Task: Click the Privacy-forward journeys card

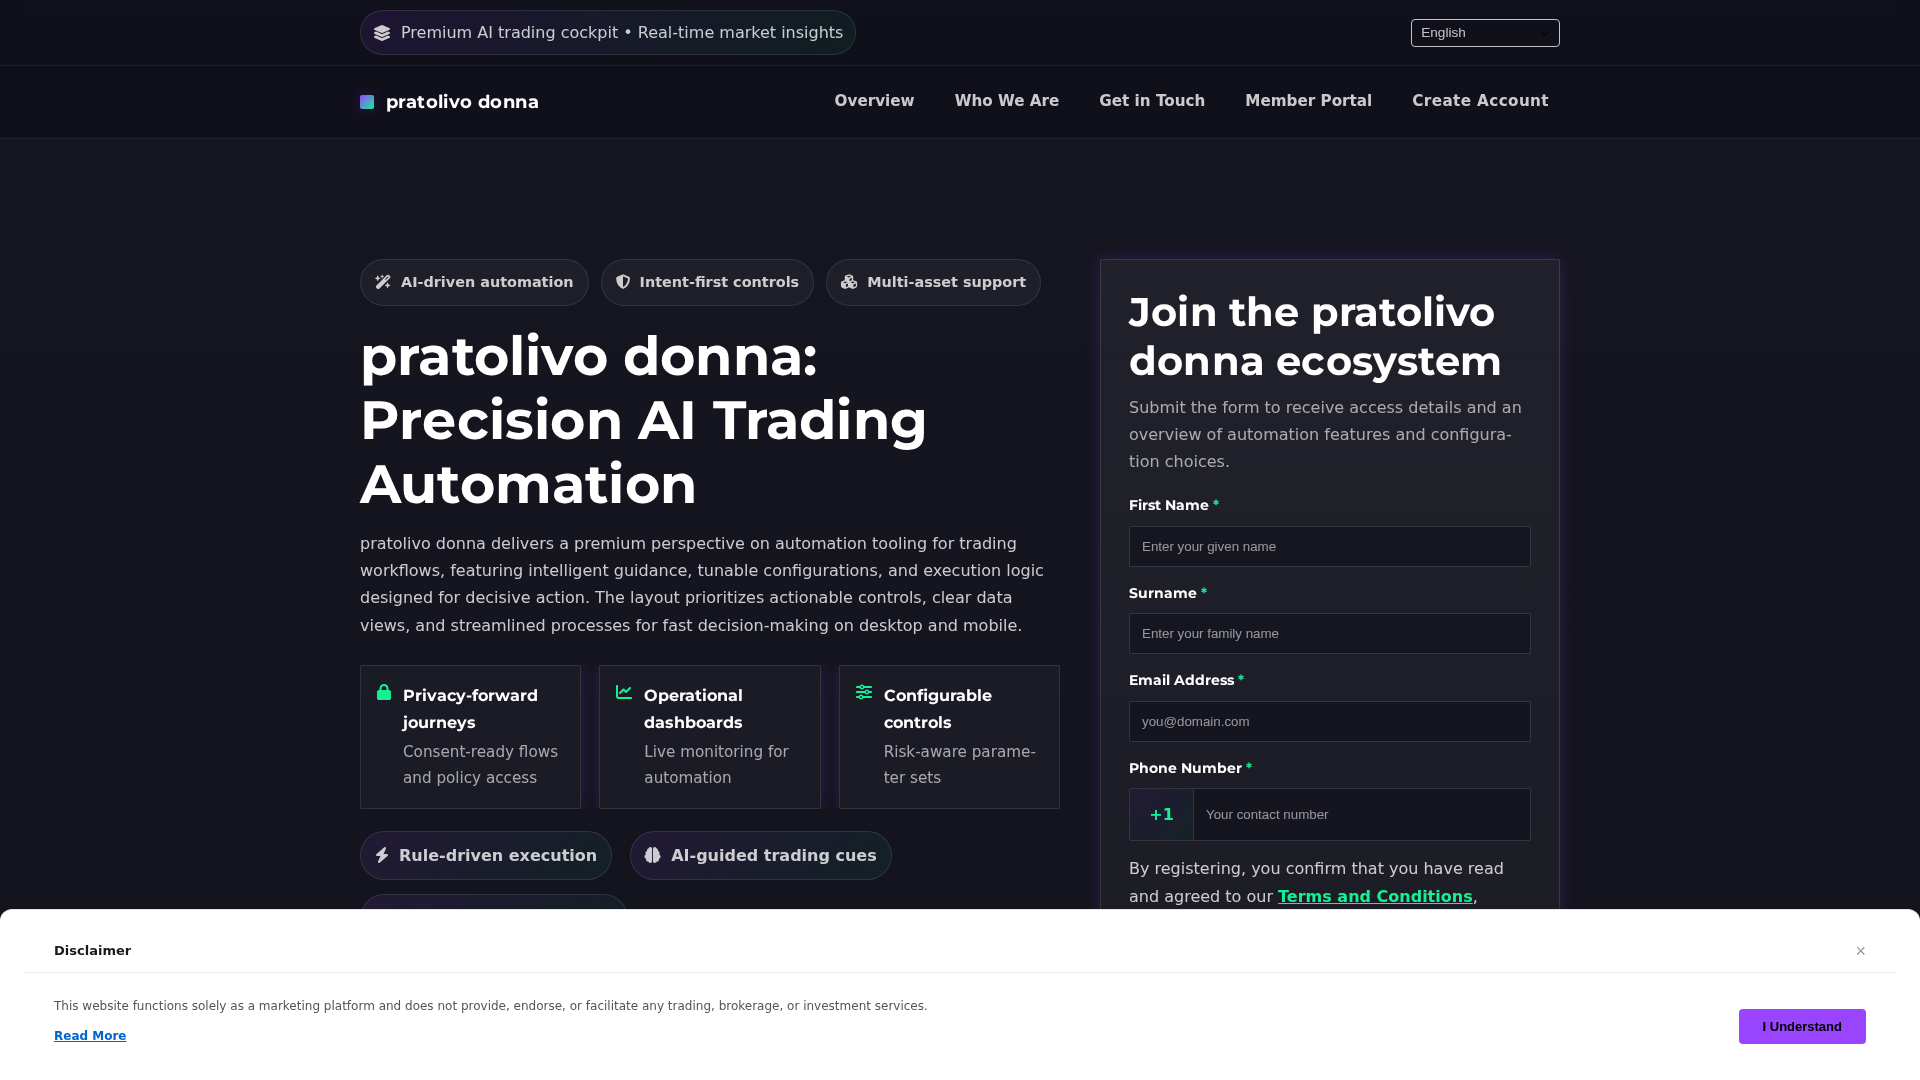Action: click(470, 737)
